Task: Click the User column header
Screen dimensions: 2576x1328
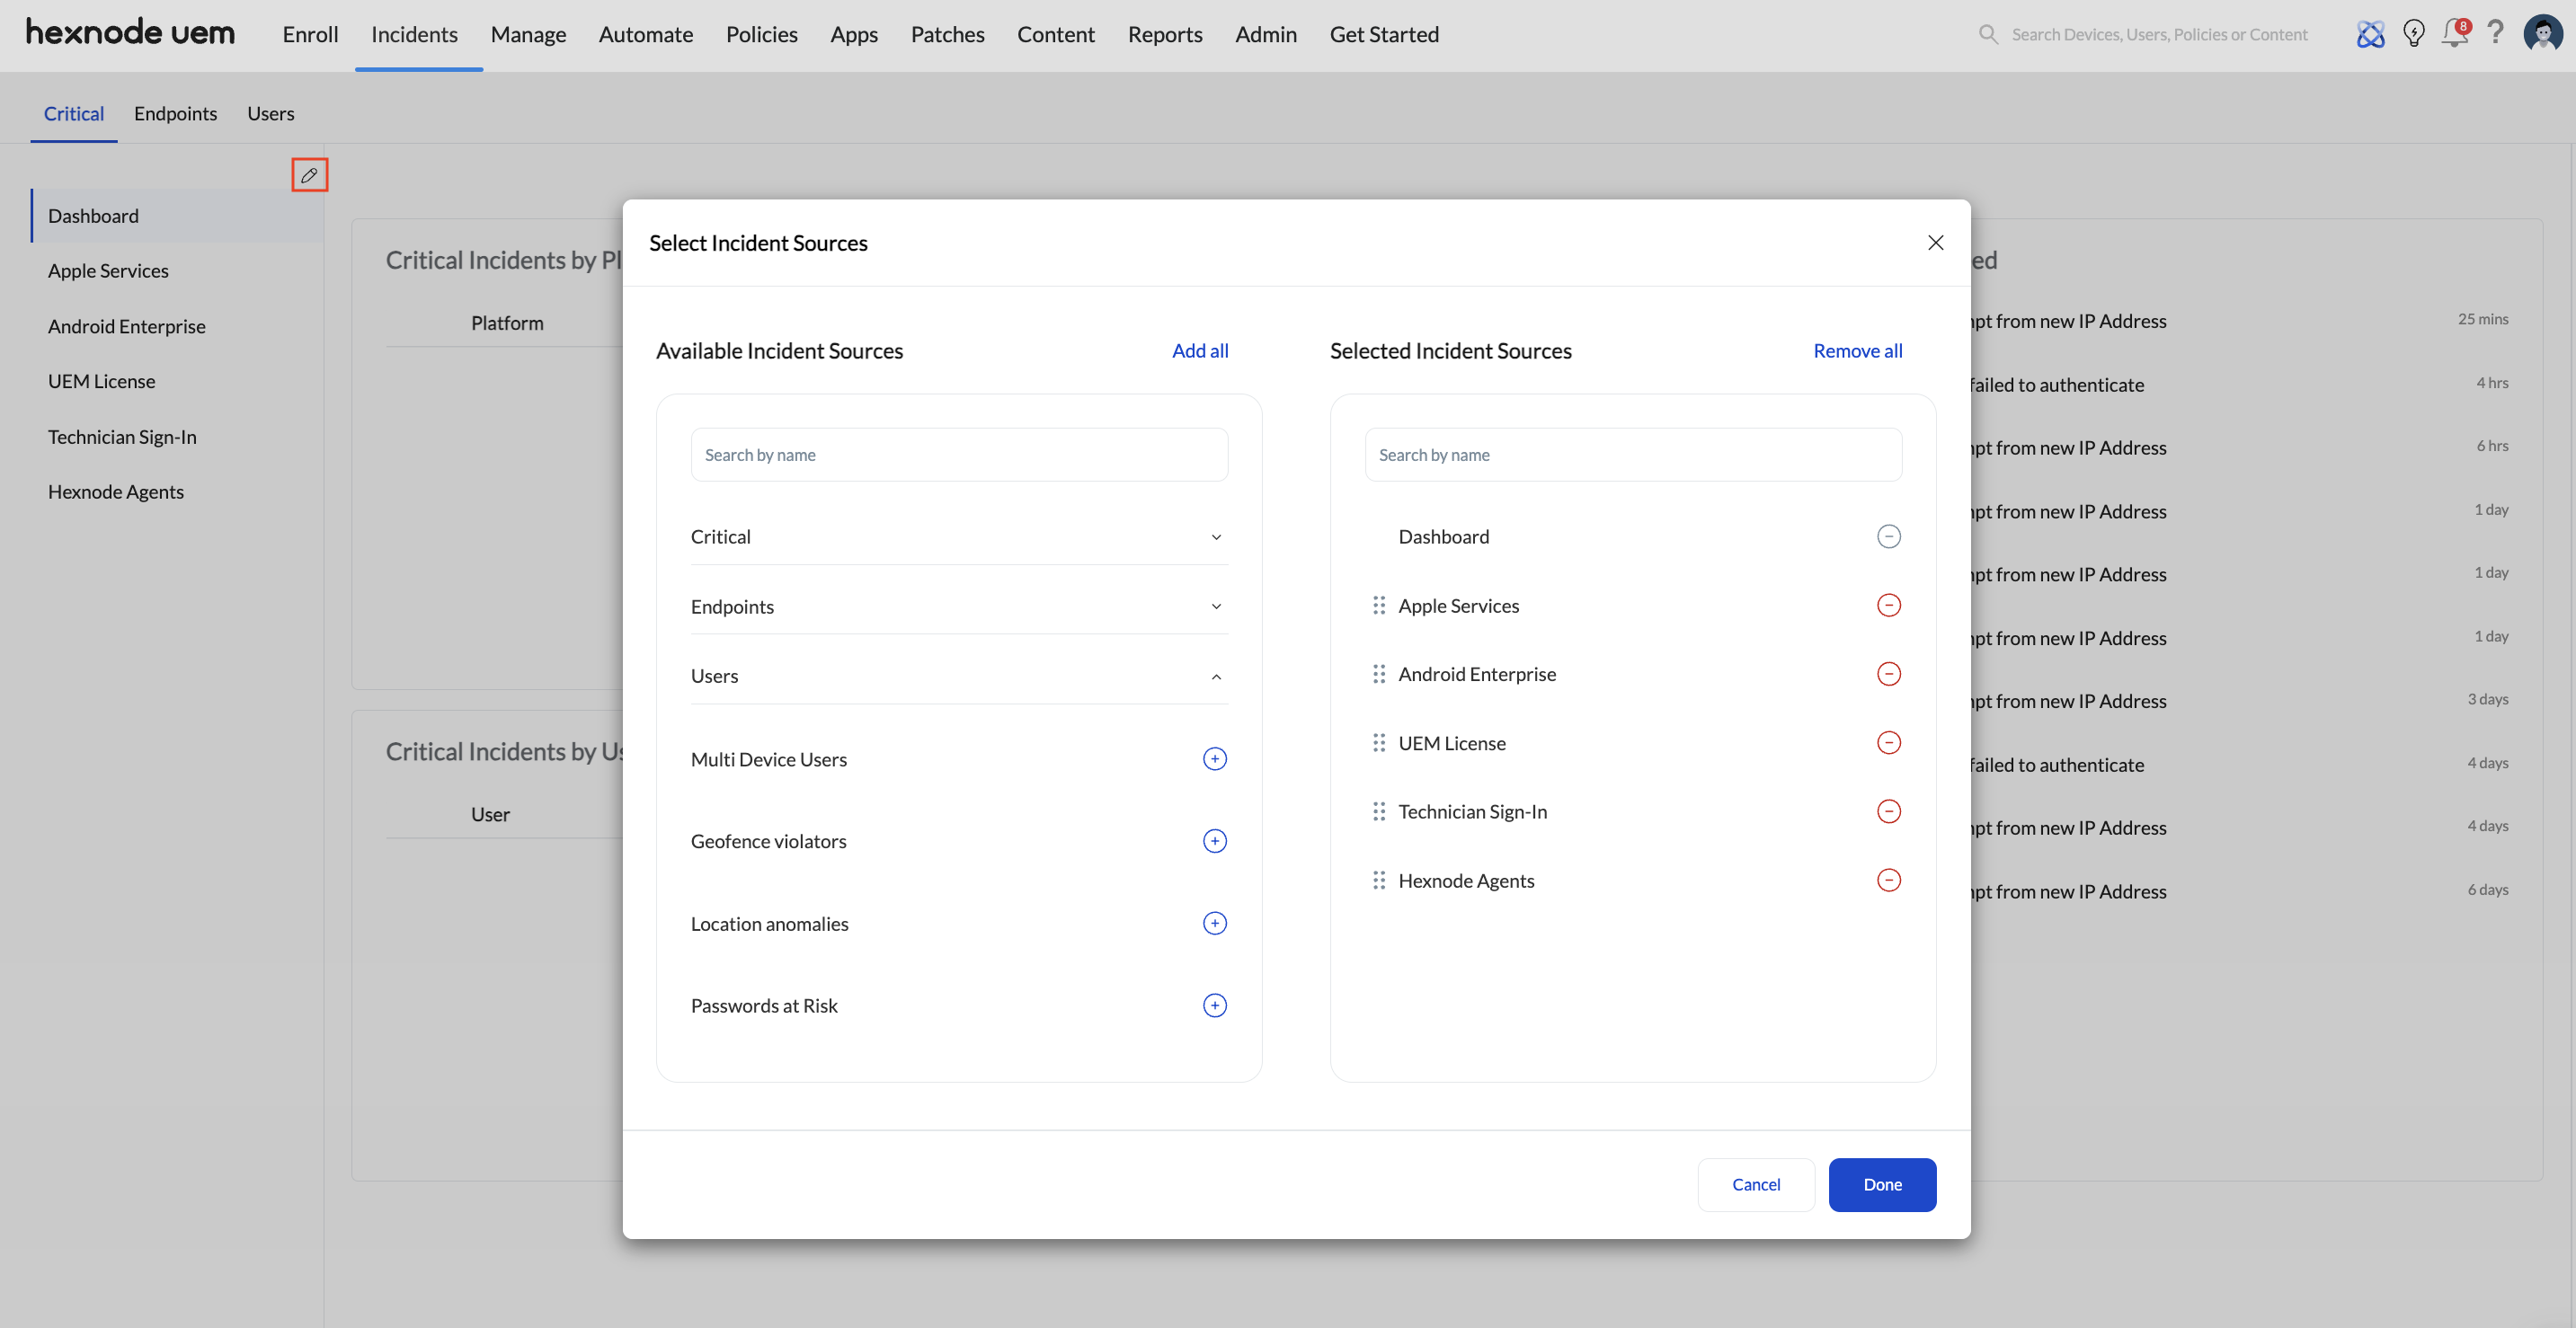Action: [x=490, y=814]
